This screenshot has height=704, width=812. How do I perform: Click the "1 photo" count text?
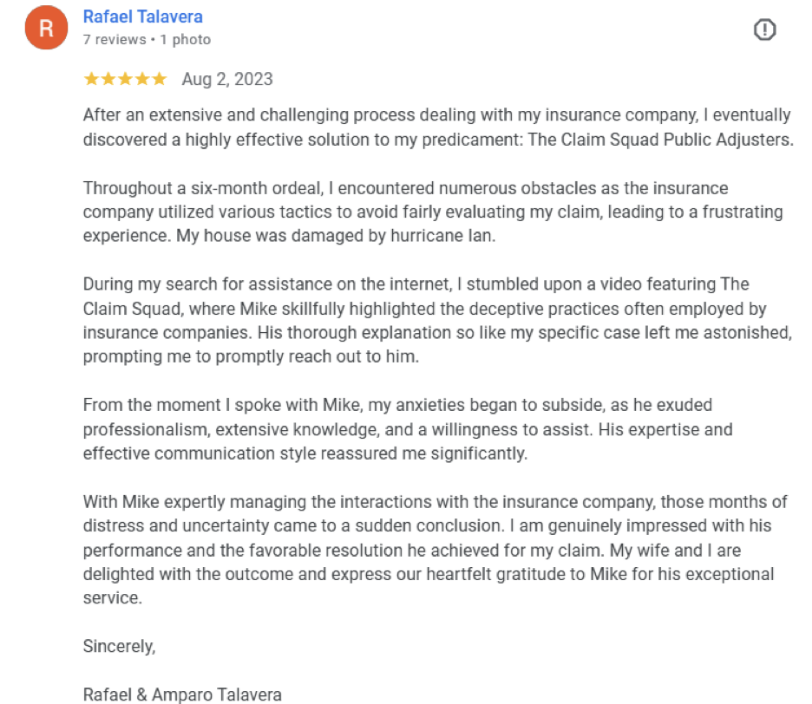pyautogui.click(x=185, y=39)
